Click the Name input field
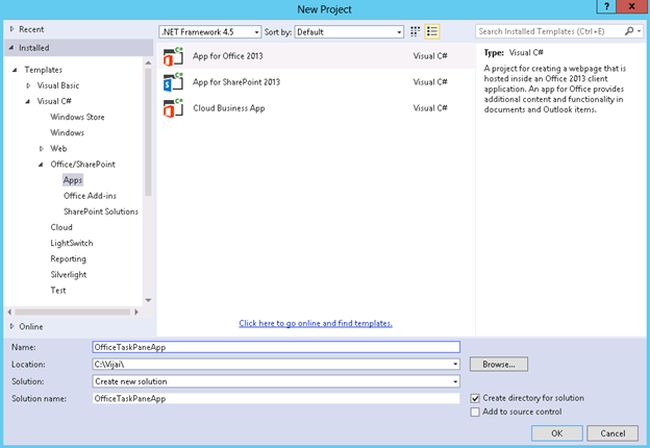The height and width of the screenshot is (448, 650). coord(276,347)
